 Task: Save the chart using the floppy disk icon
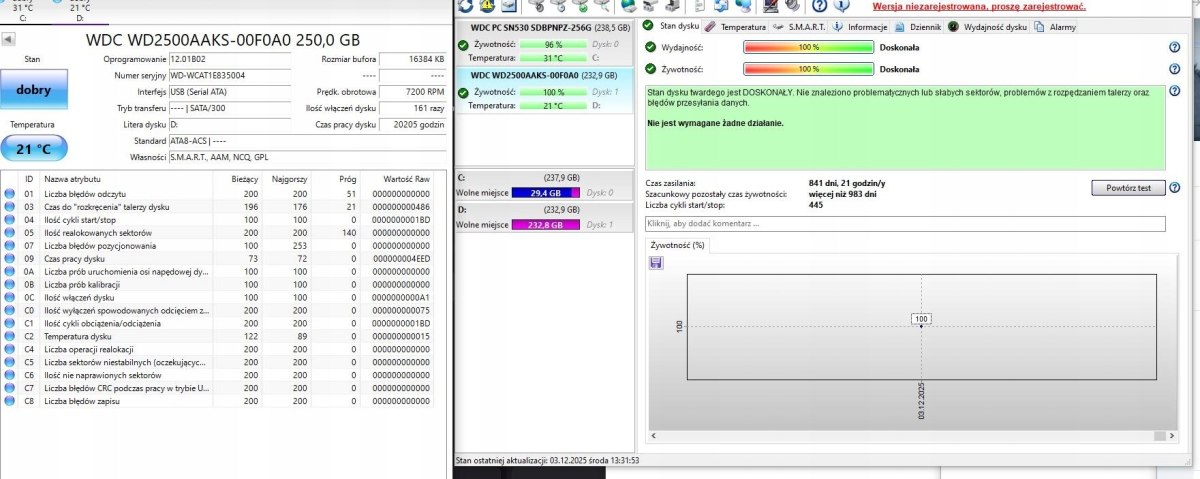[656, 262]
